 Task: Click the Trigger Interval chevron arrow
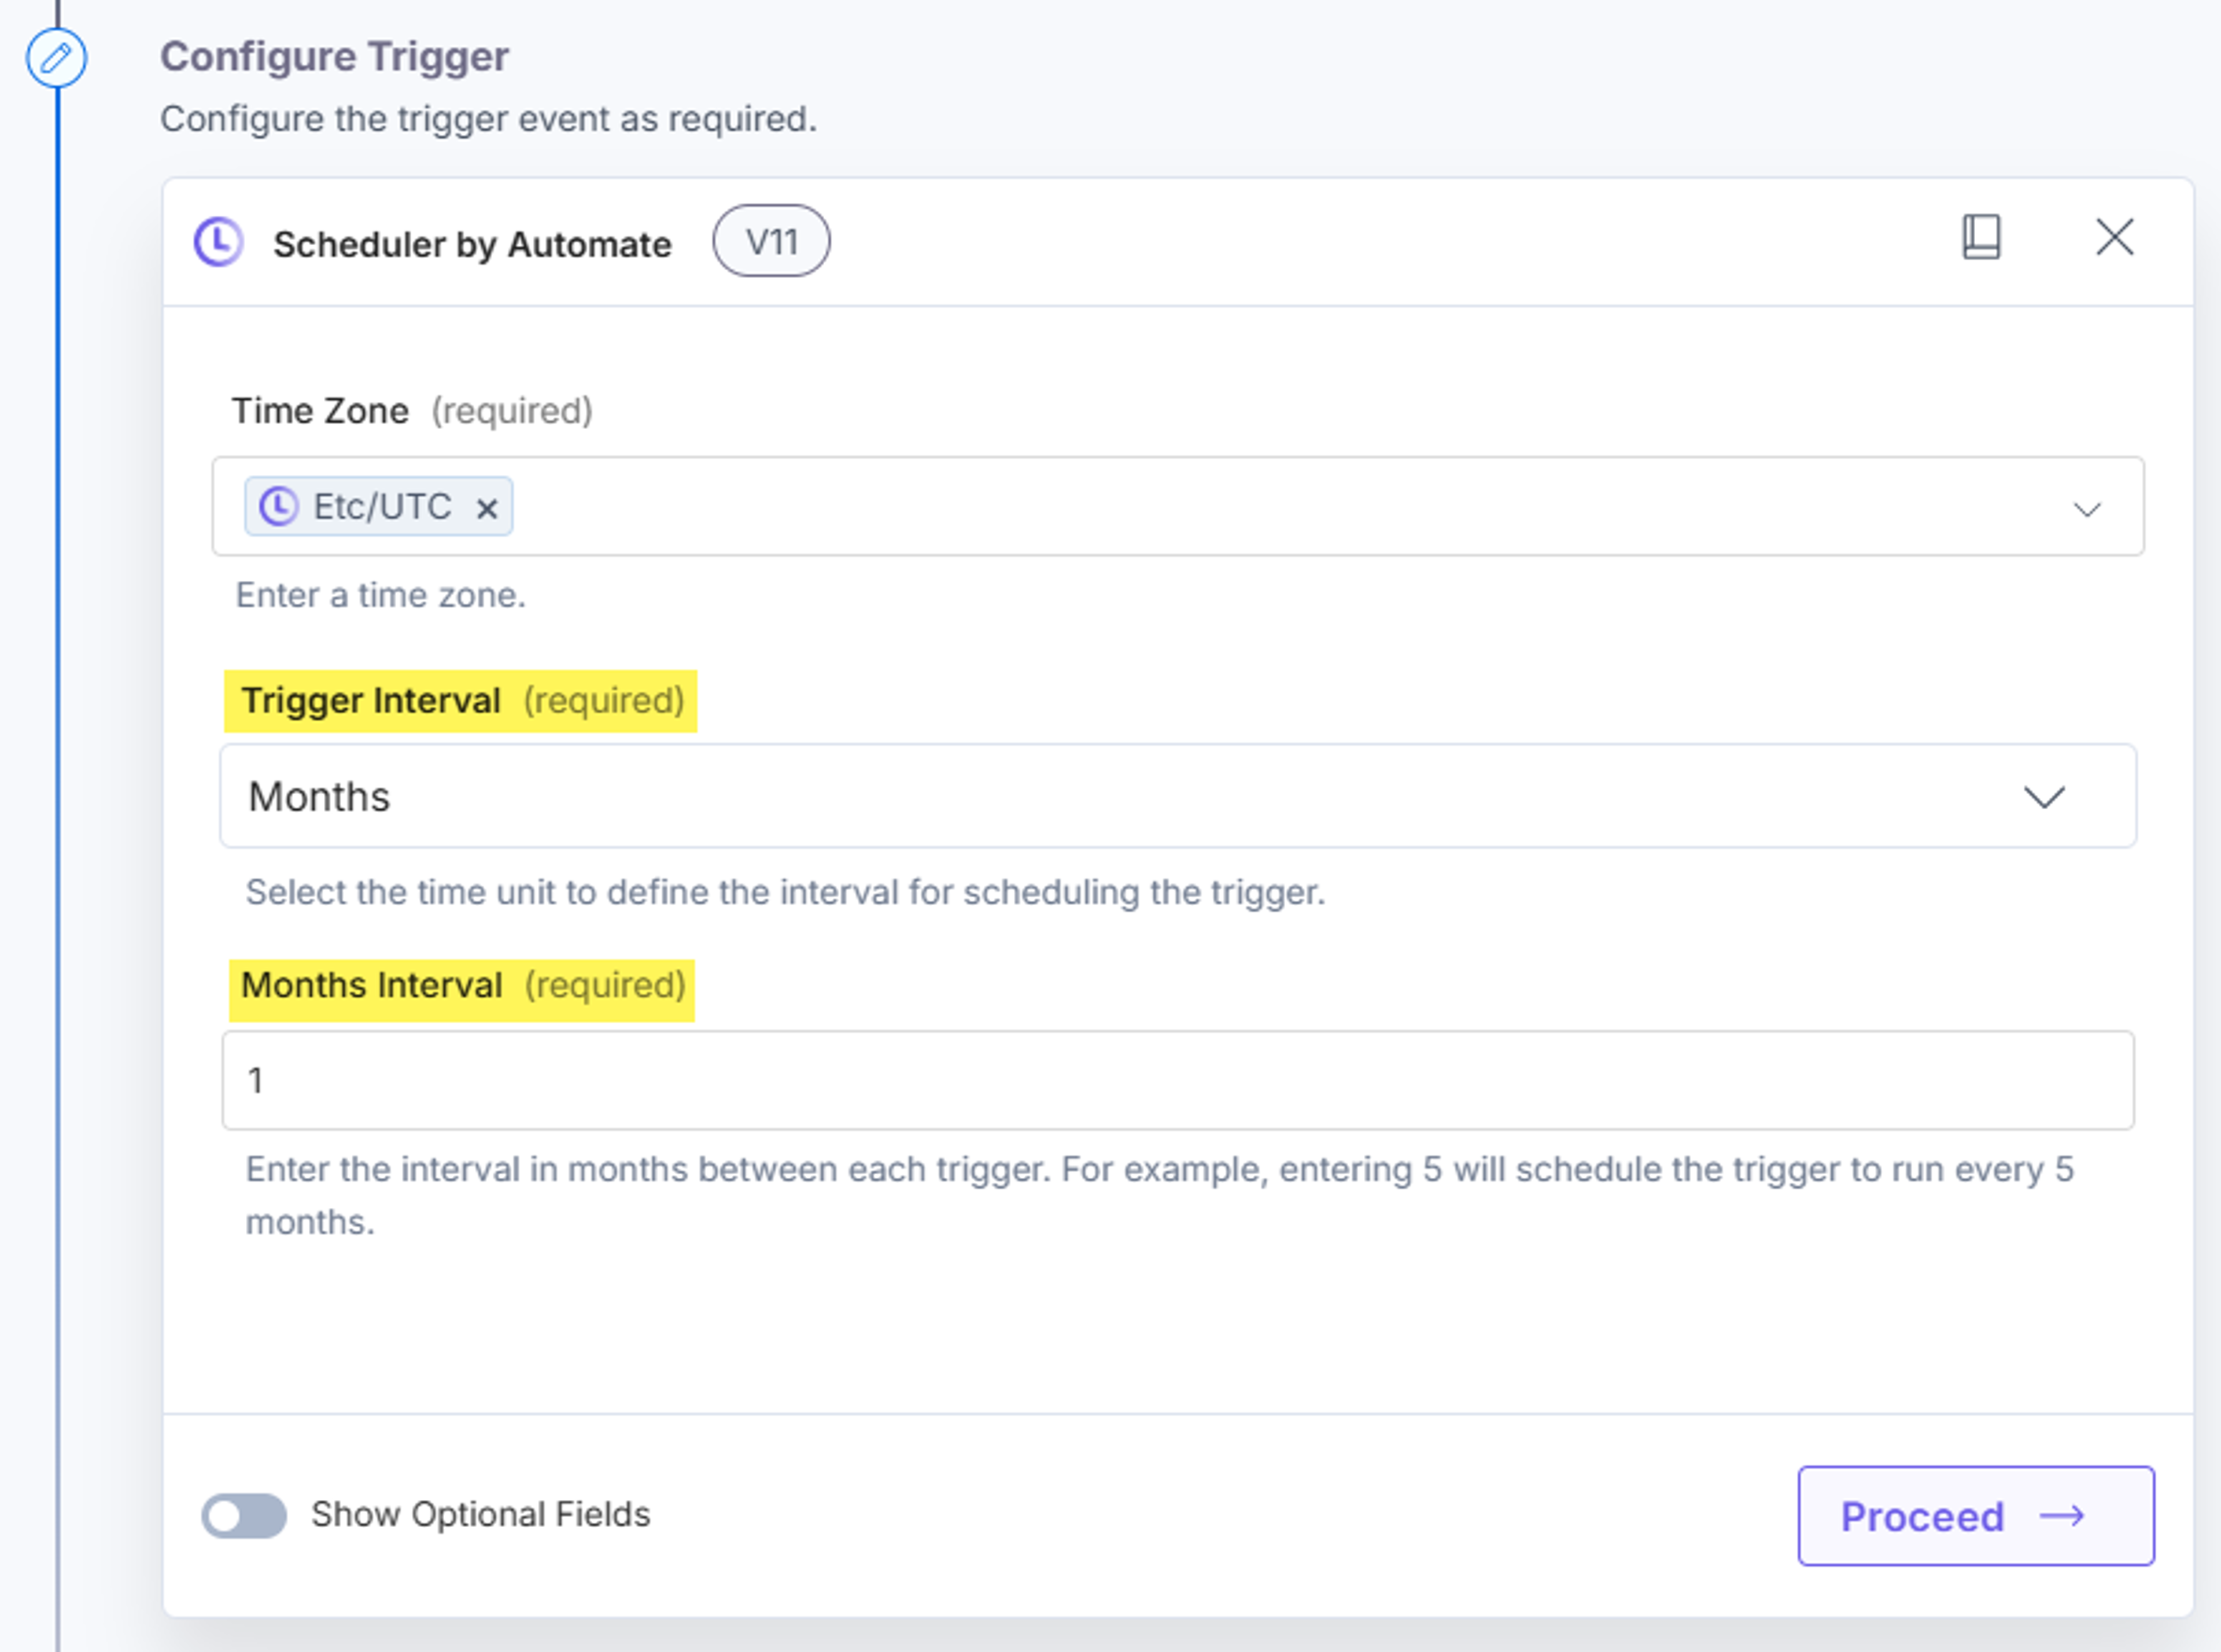click(2044, 797)
